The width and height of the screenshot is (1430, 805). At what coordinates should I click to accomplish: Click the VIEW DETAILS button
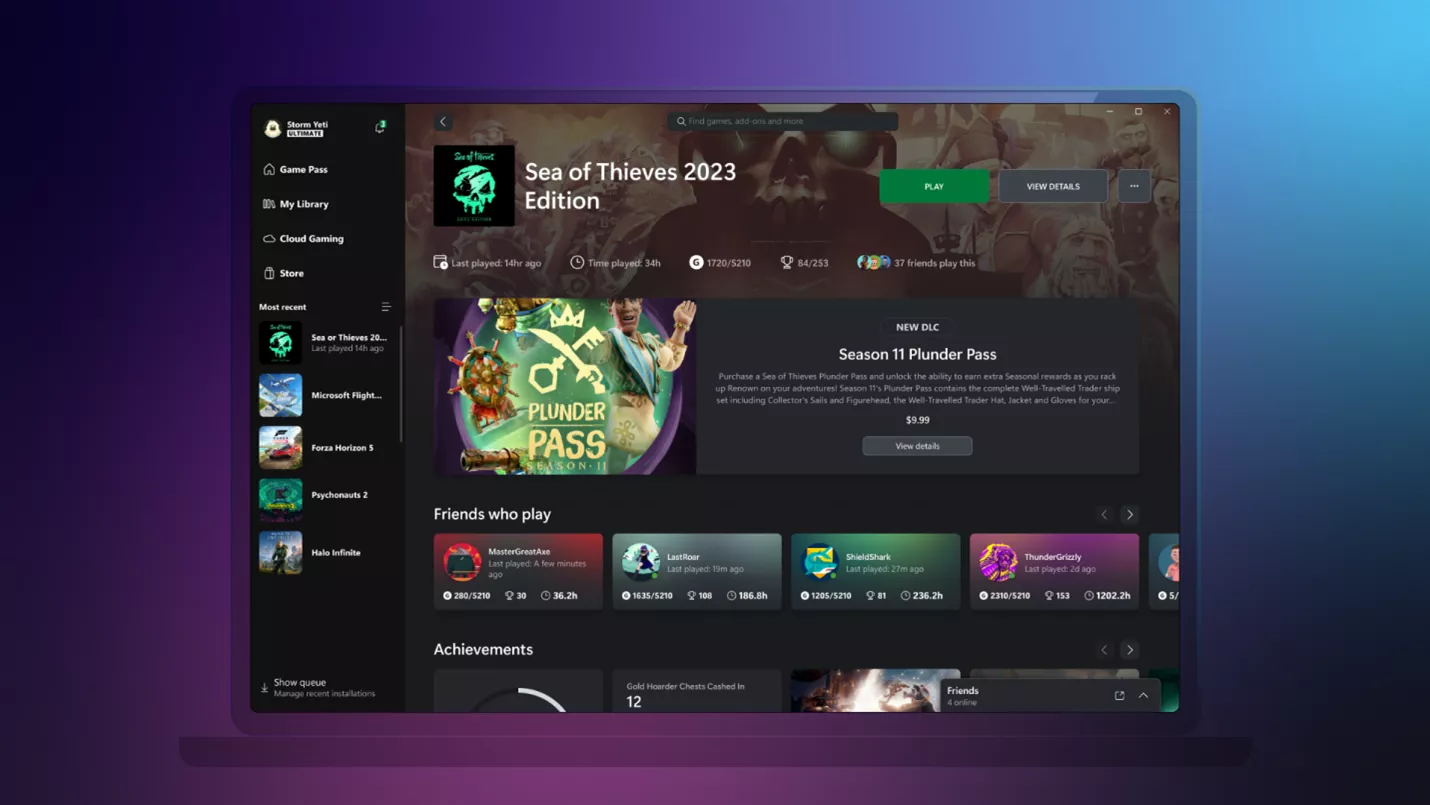click(x=1052, y=187)
